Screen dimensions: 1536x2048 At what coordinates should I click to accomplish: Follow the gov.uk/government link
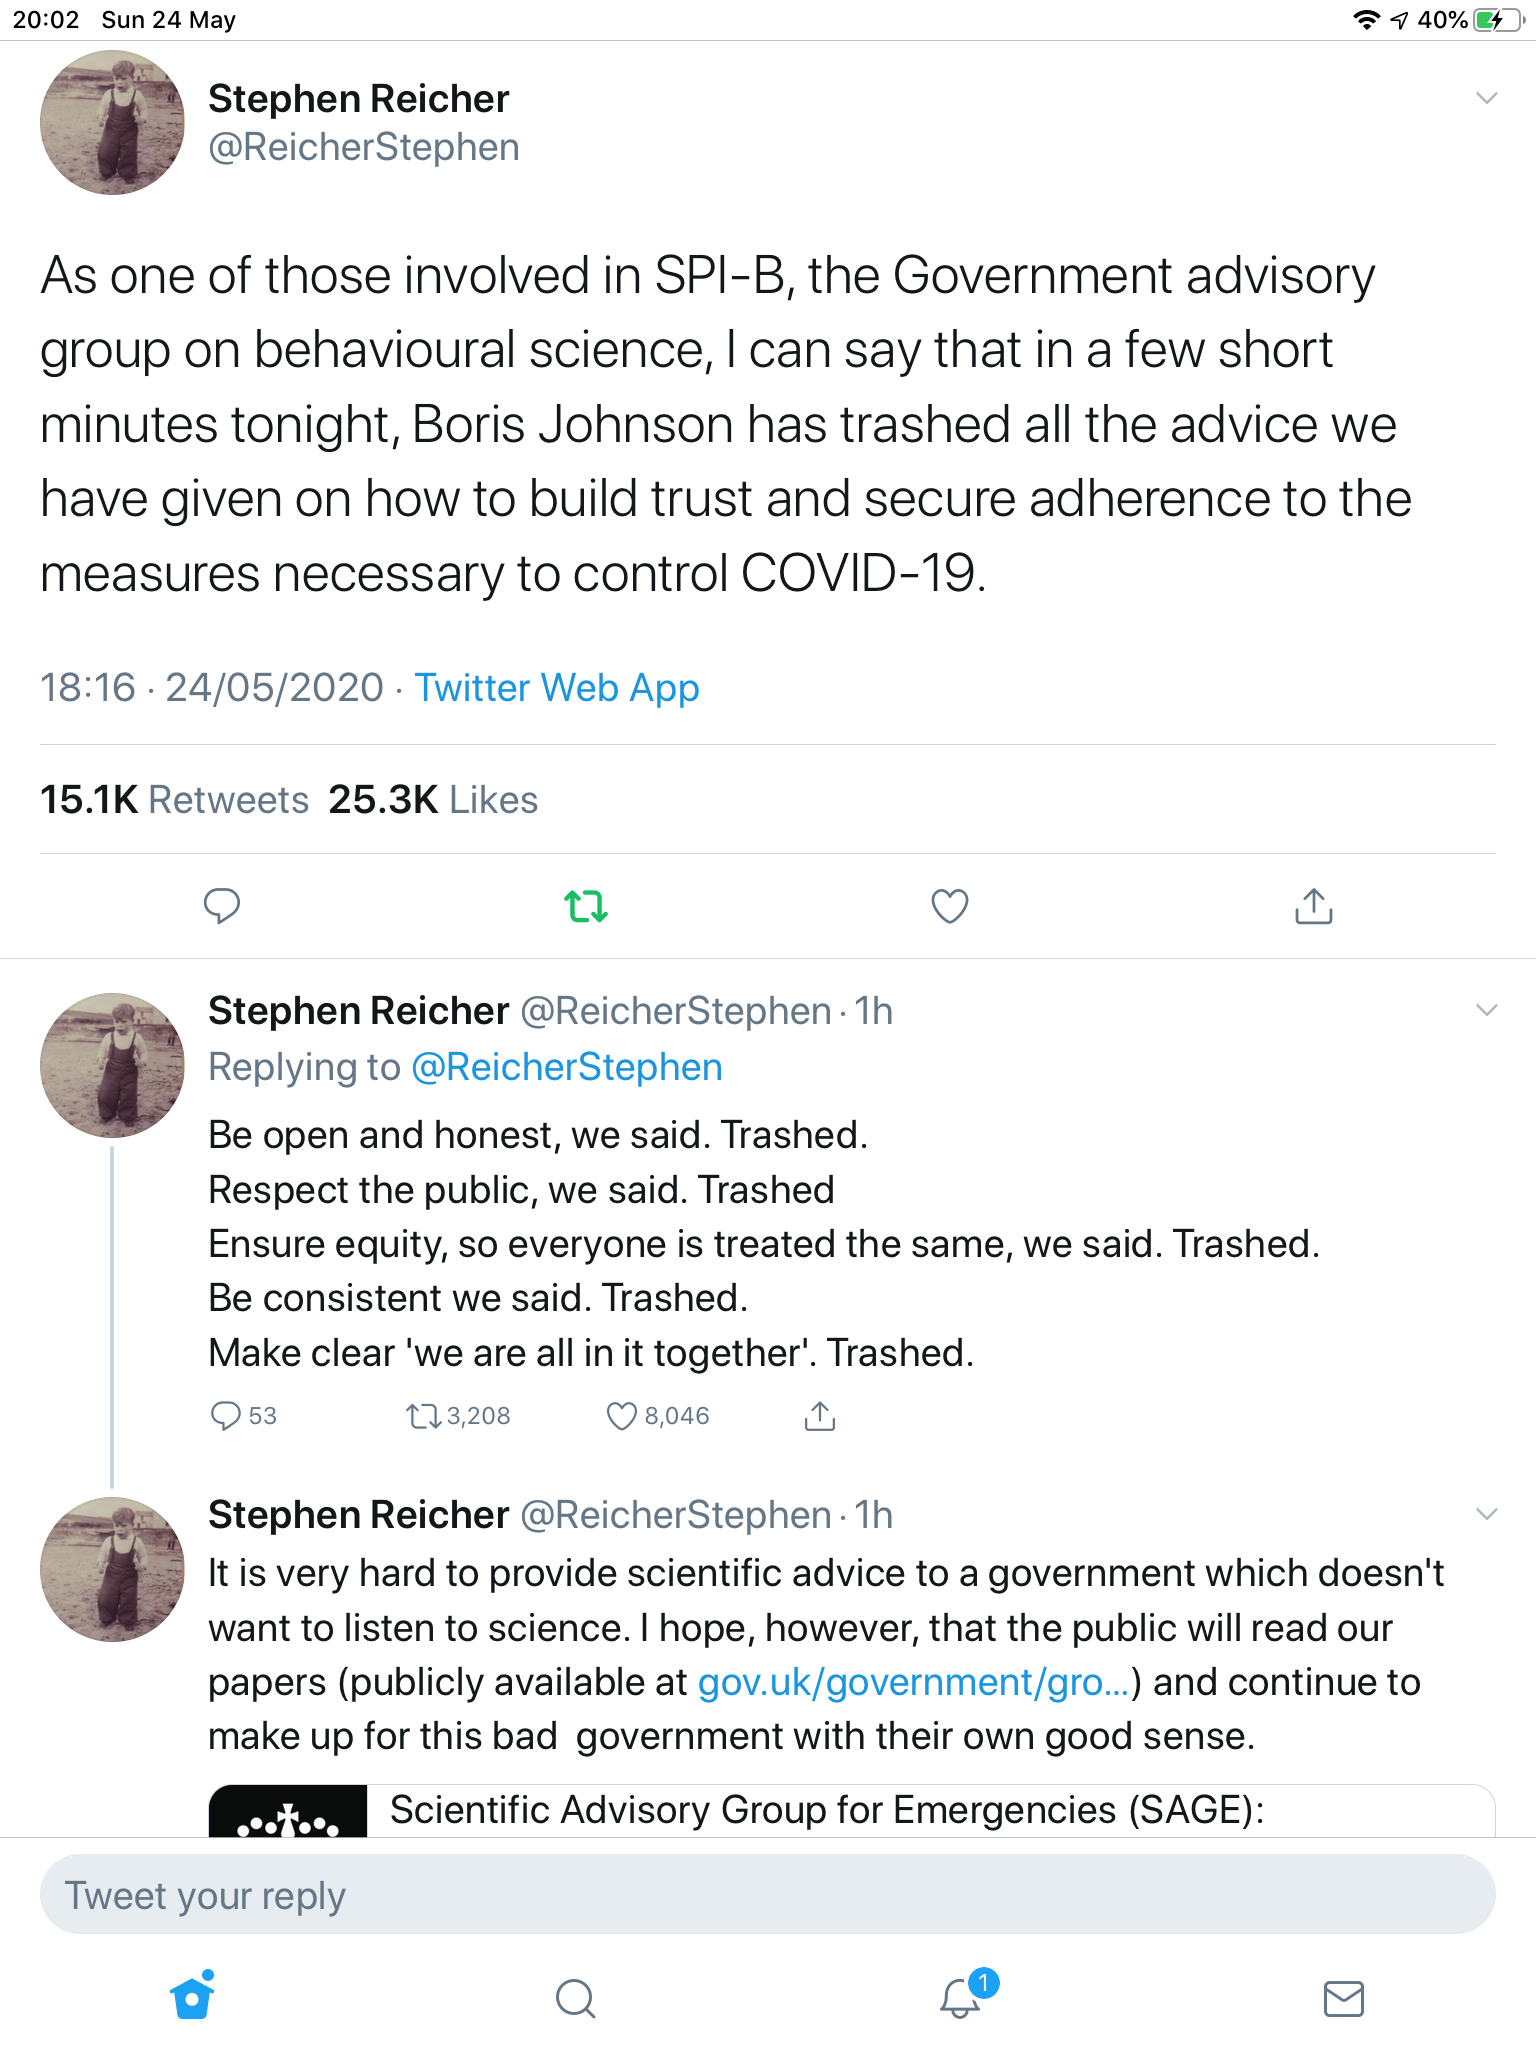(914, 1683)
